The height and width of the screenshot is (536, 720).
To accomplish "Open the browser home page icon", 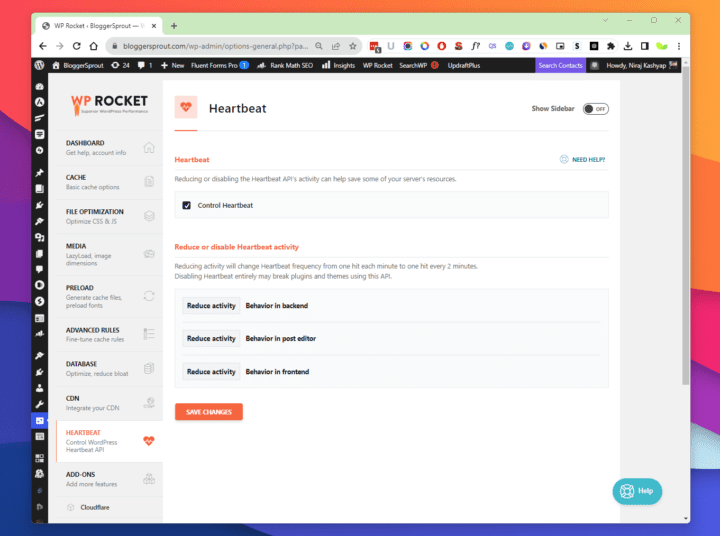I will [x=94, y=46].
